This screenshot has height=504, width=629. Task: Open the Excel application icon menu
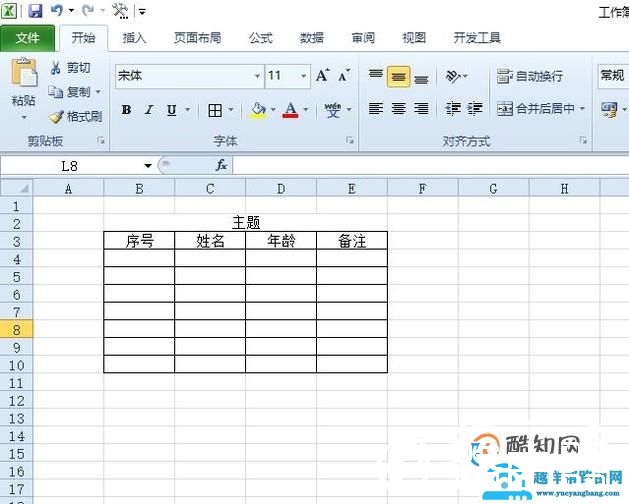pos(9,10)
